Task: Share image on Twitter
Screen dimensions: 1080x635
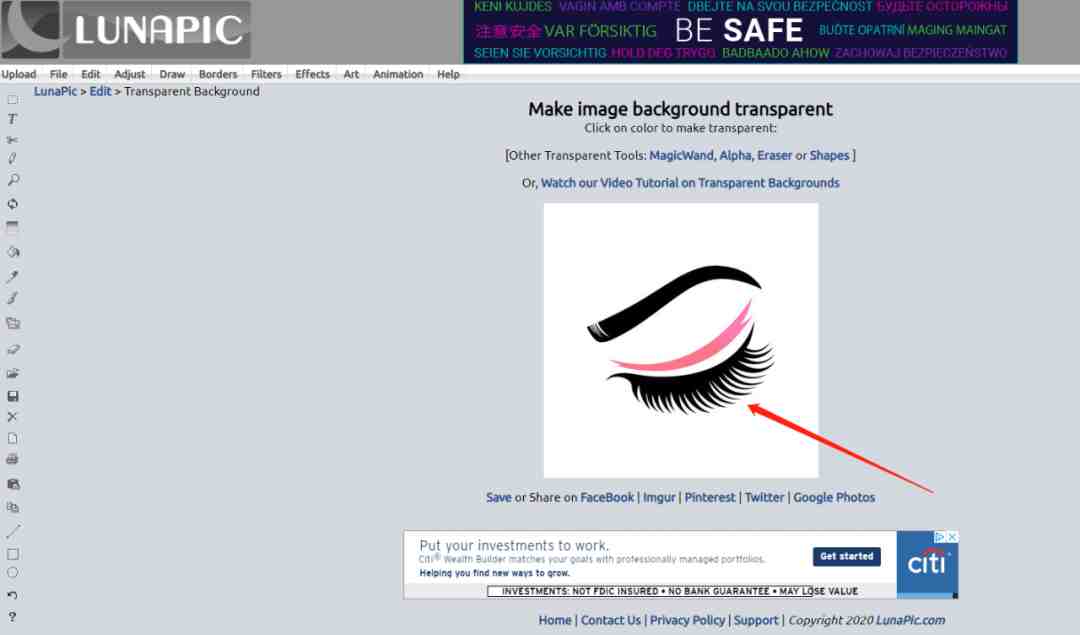Action: point(765,497)
